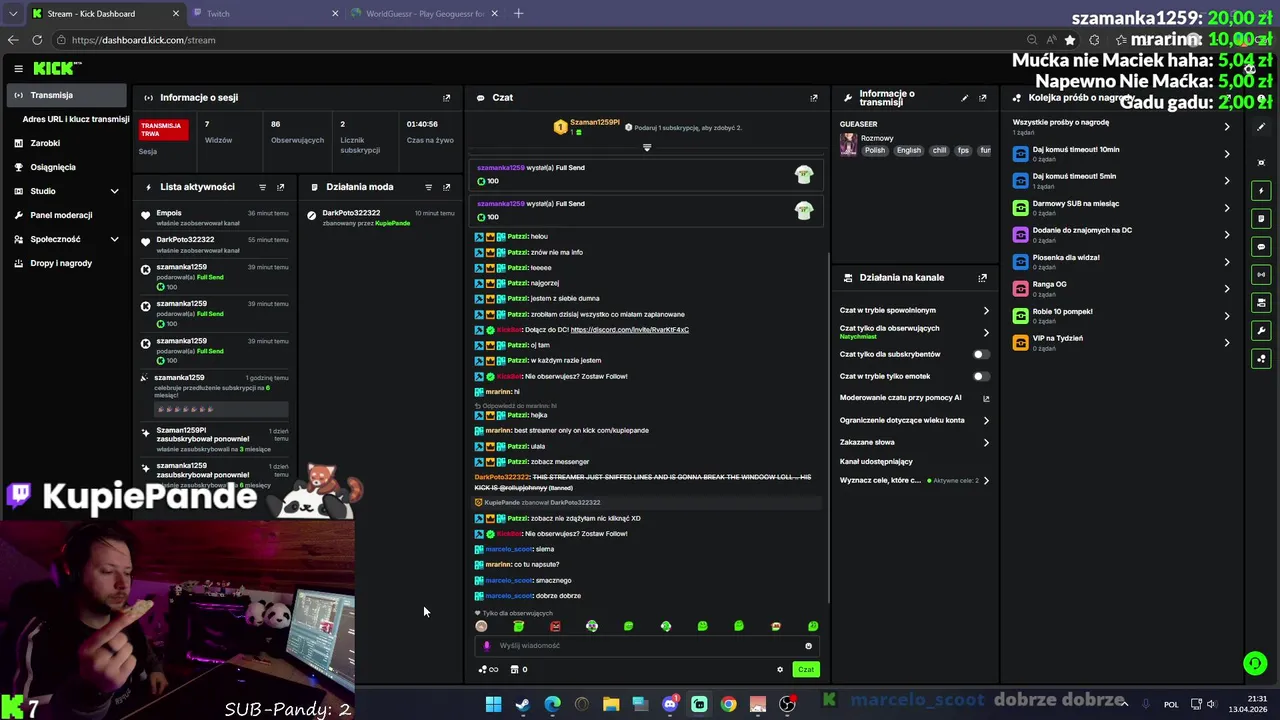1280x720 pixels.
Task: Open VIP na Tydzień reward requests
Action: [x=1121, y=343]
